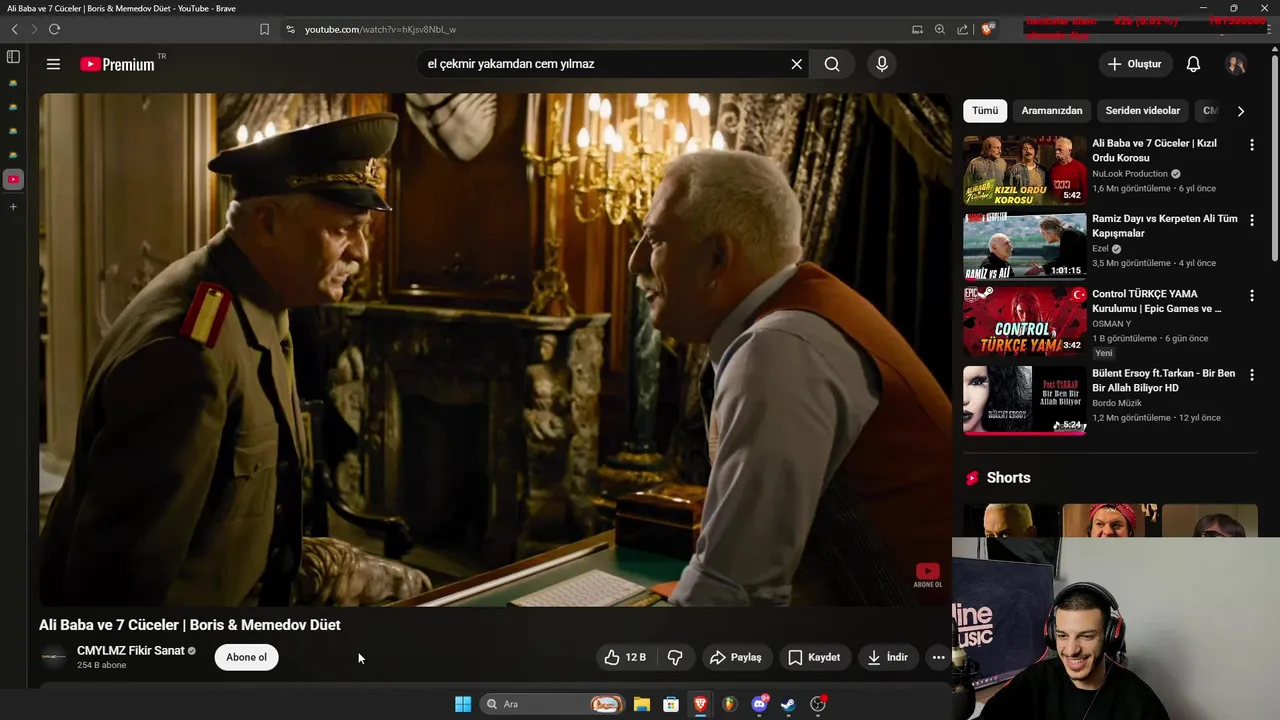Viewport: 1280px width, 720px height.
Task: Share video with Paylaş button
Action: tap(736, 657)
